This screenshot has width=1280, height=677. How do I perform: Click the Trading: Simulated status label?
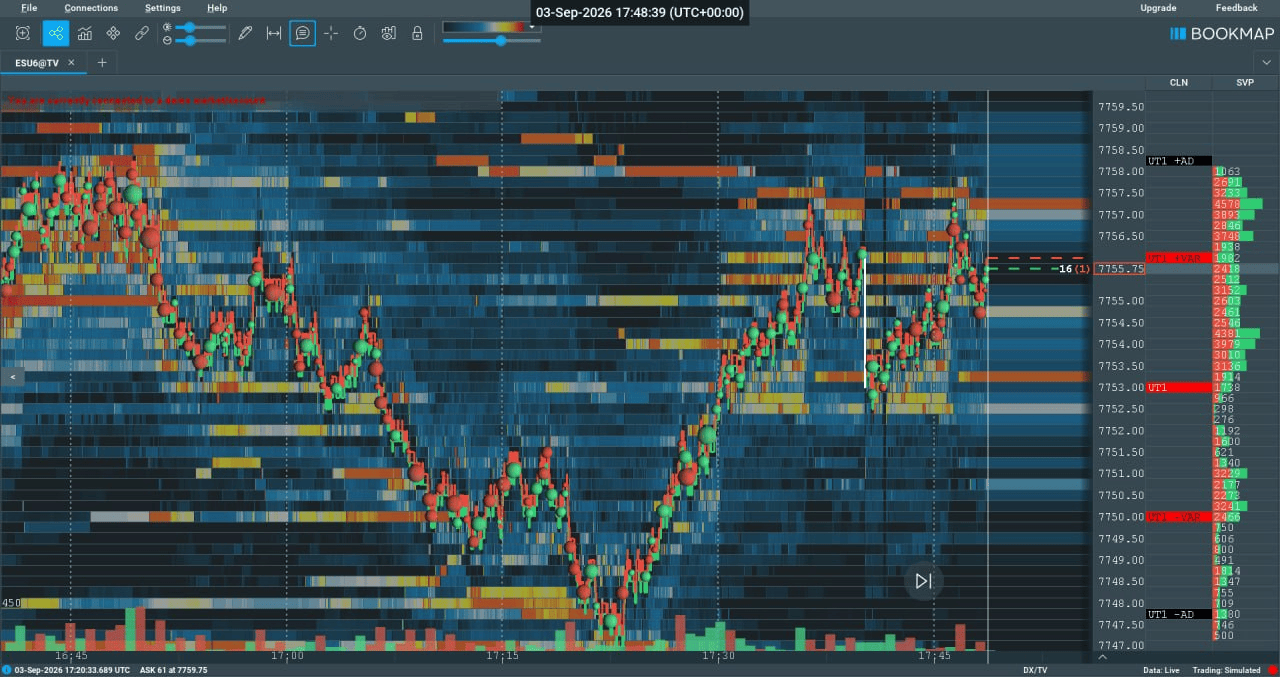(x=1227, y=670)
